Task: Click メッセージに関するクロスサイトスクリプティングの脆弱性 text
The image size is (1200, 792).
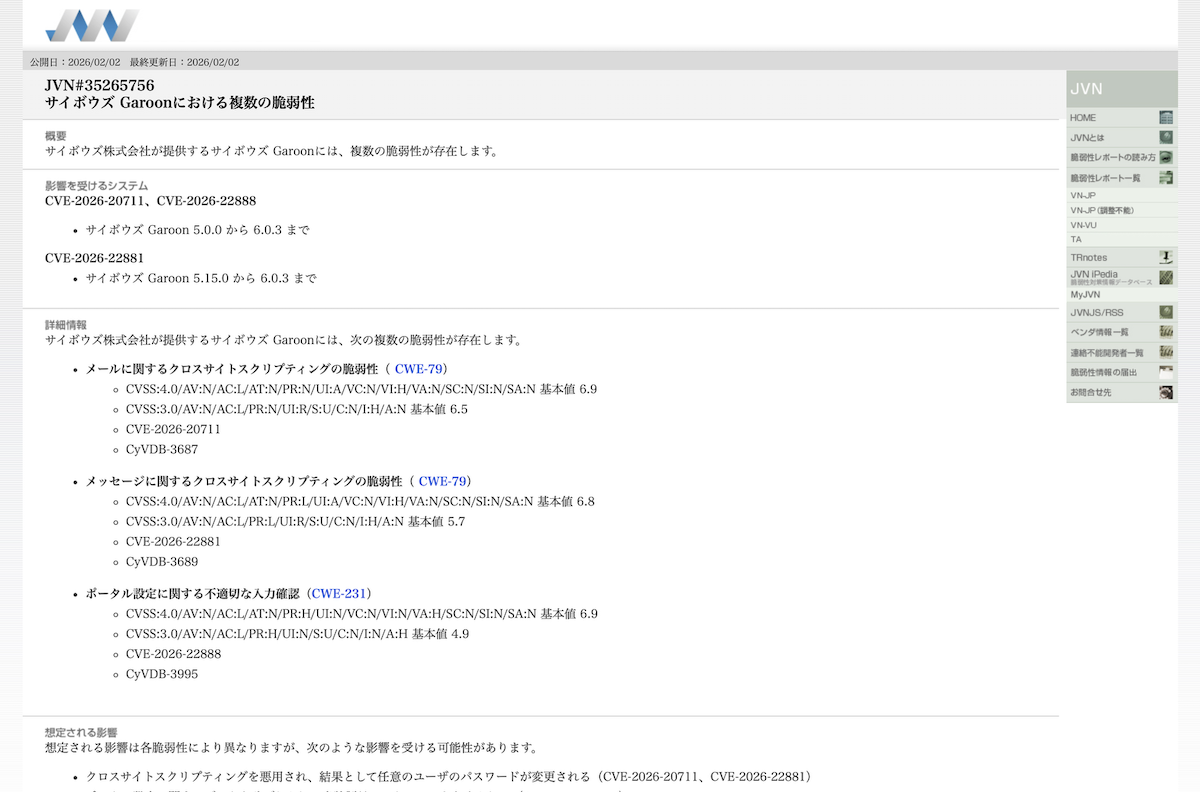Action: pos(244,481)
